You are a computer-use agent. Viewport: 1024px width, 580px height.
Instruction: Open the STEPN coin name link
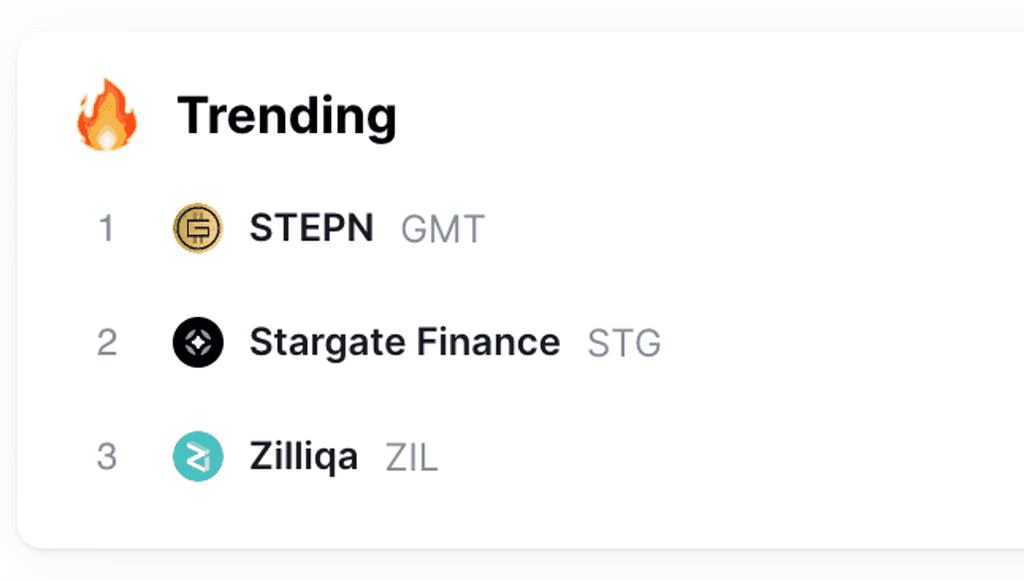click(312, 228)
